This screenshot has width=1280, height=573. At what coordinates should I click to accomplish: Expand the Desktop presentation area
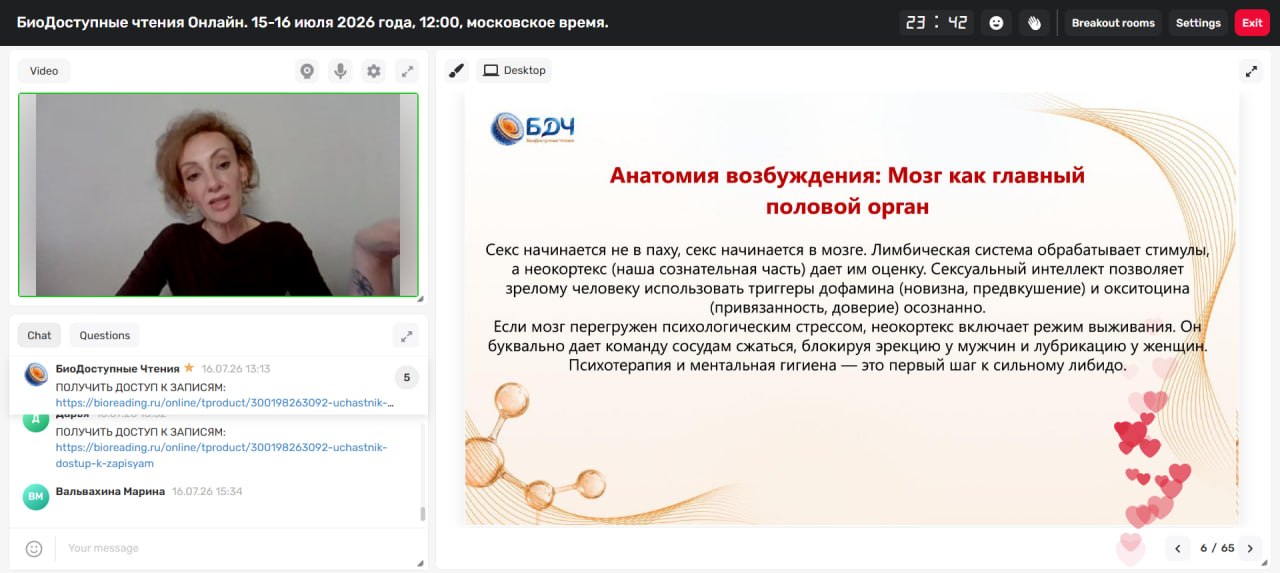[x=1251, y=71]
